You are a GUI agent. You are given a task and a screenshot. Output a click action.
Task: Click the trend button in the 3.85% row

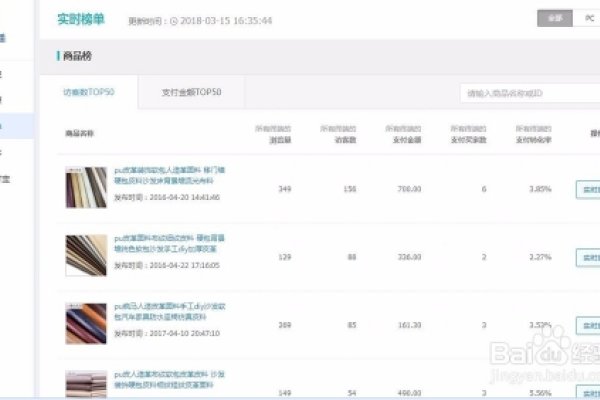tap(588, 189)
